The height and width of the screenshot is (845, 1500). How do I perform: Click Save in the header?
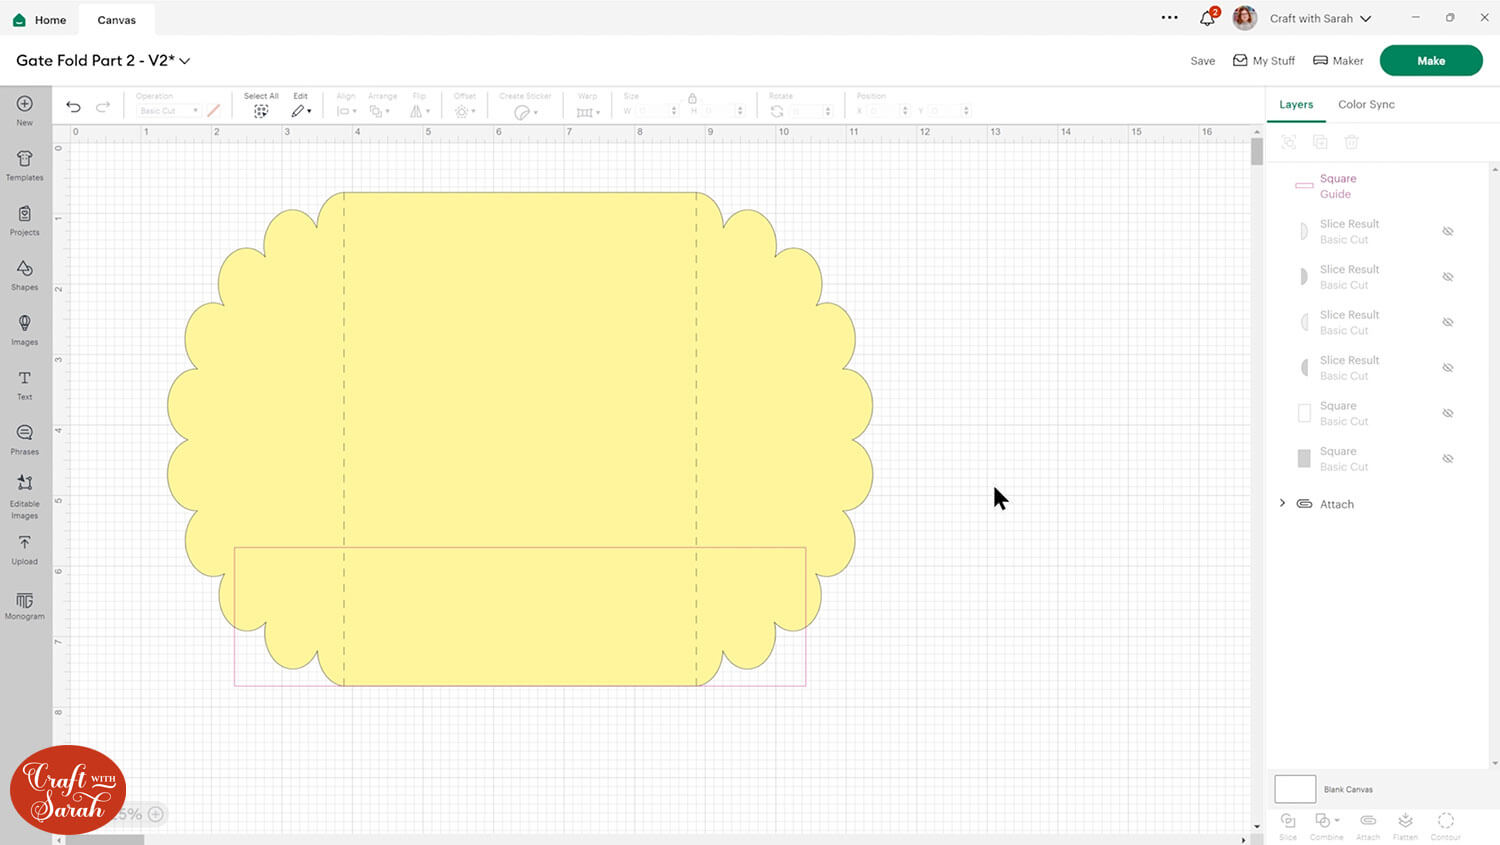[1202, 61]
